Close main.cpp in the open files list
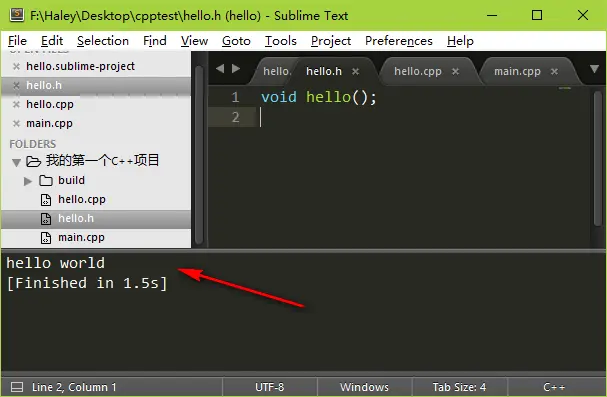The width and height of the screenshot is (607, 397). [x=16, y=123]
